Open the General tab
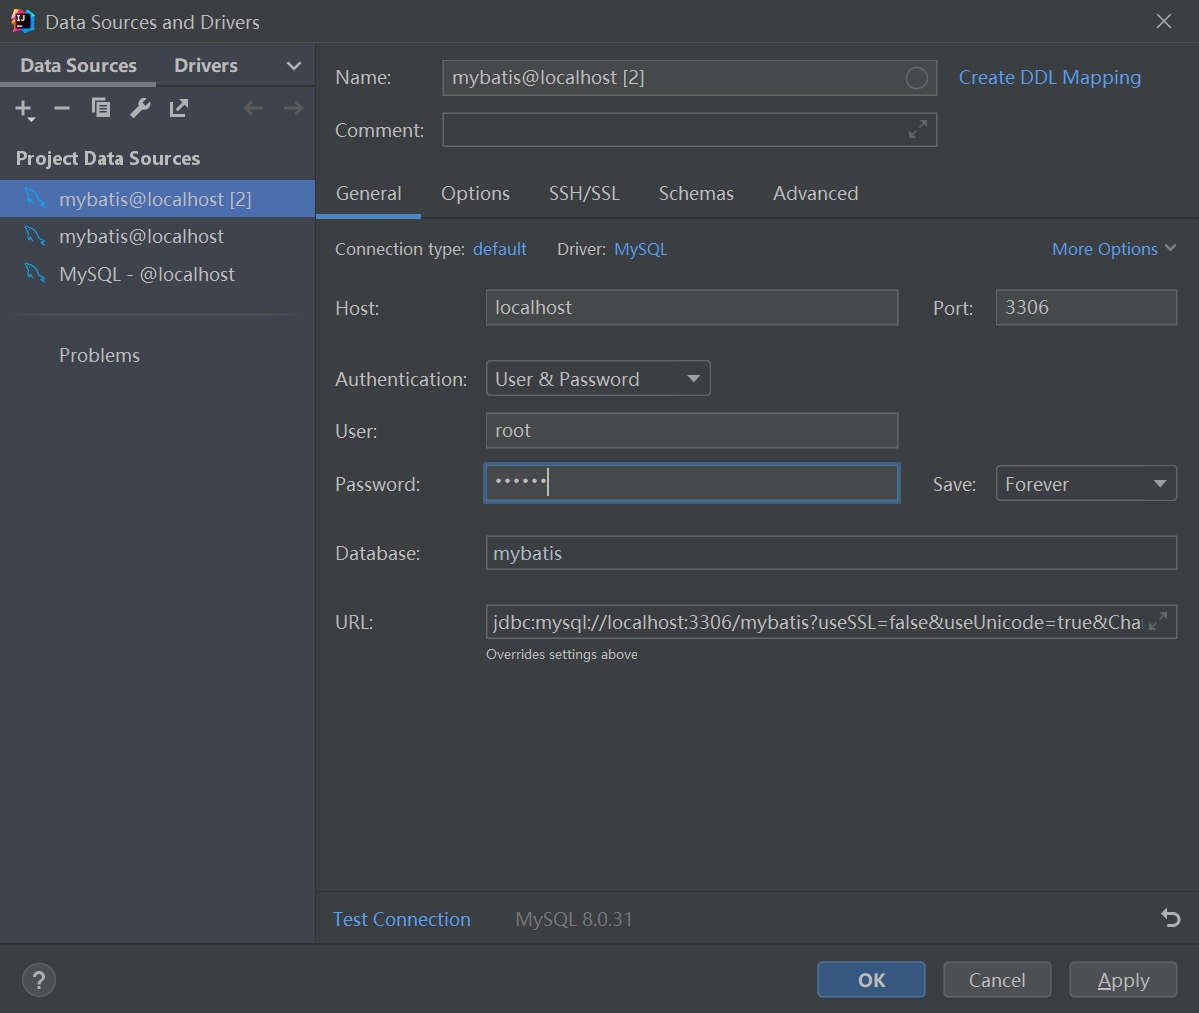Image resolution: width=1199 pixels, height=1013 pixels. pos(369,193)
